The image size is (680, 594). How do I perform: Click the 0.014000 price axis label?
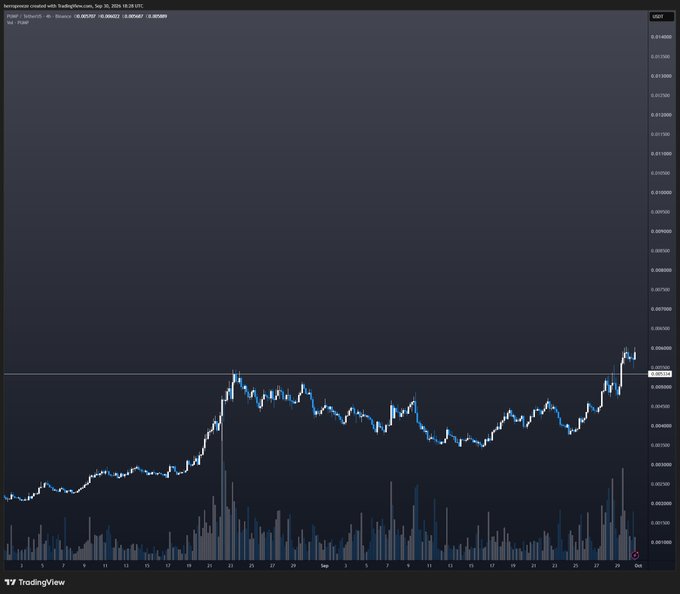(x=661, y=37)
